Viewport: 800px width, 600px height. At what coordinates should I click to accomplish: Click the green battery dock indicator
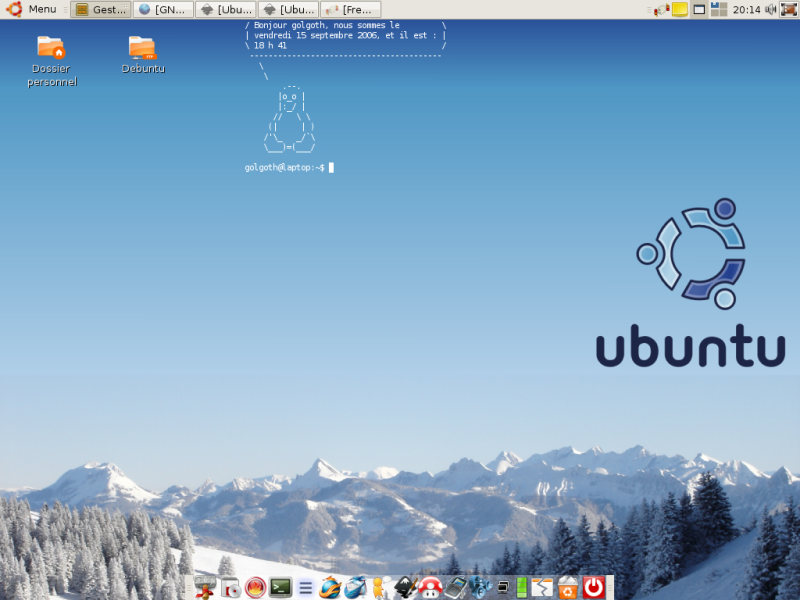tap(521, 588)
